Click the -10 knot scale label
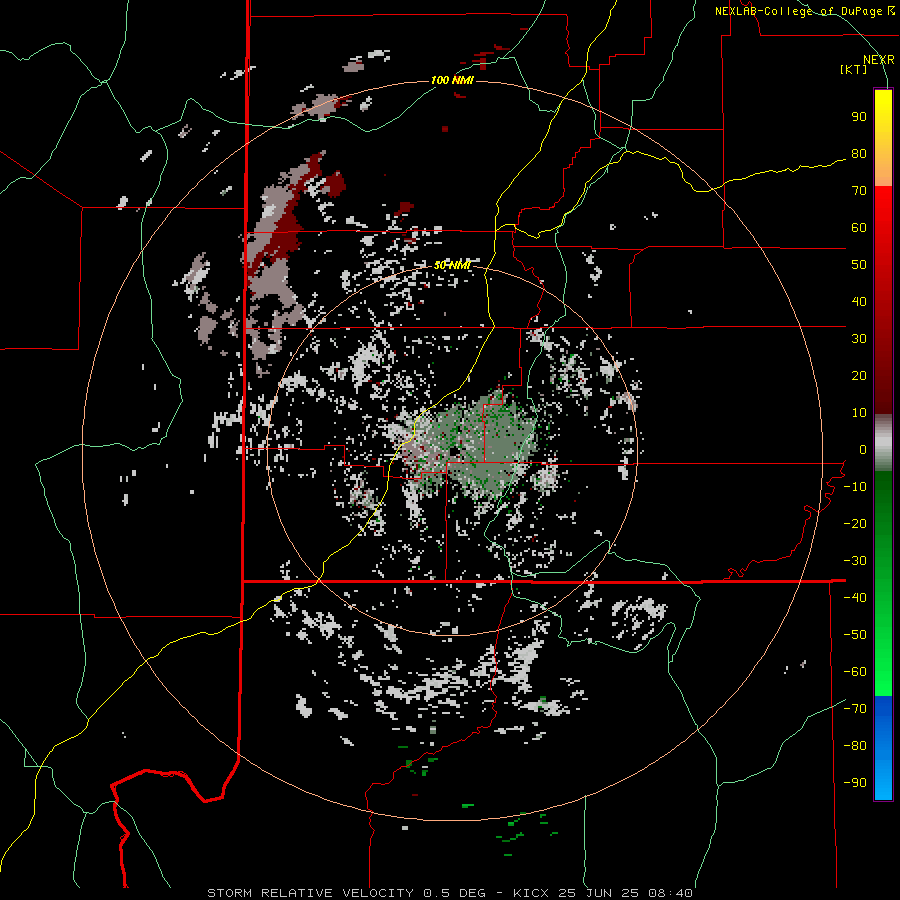 click(x=855, y=487)
